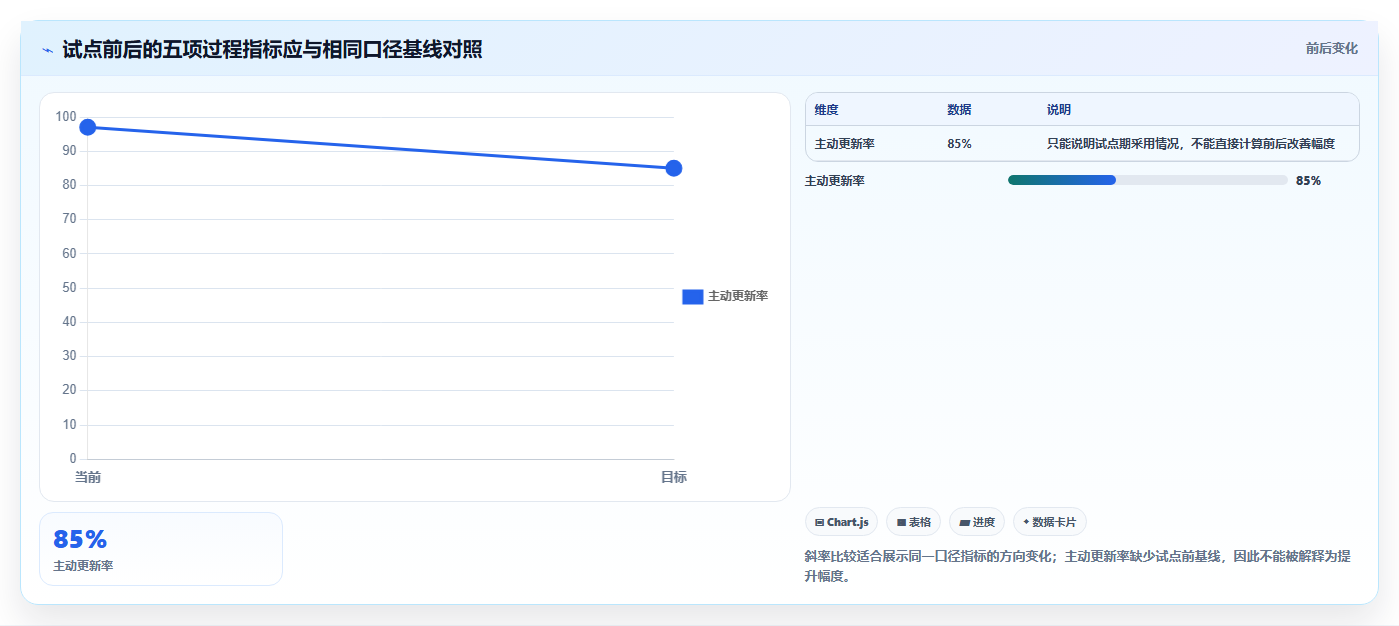Image resolution: width=1399 pixels, height=626 pixels.
Task: Click the Chart.js tag chip
Action: [x=841, y=522]
